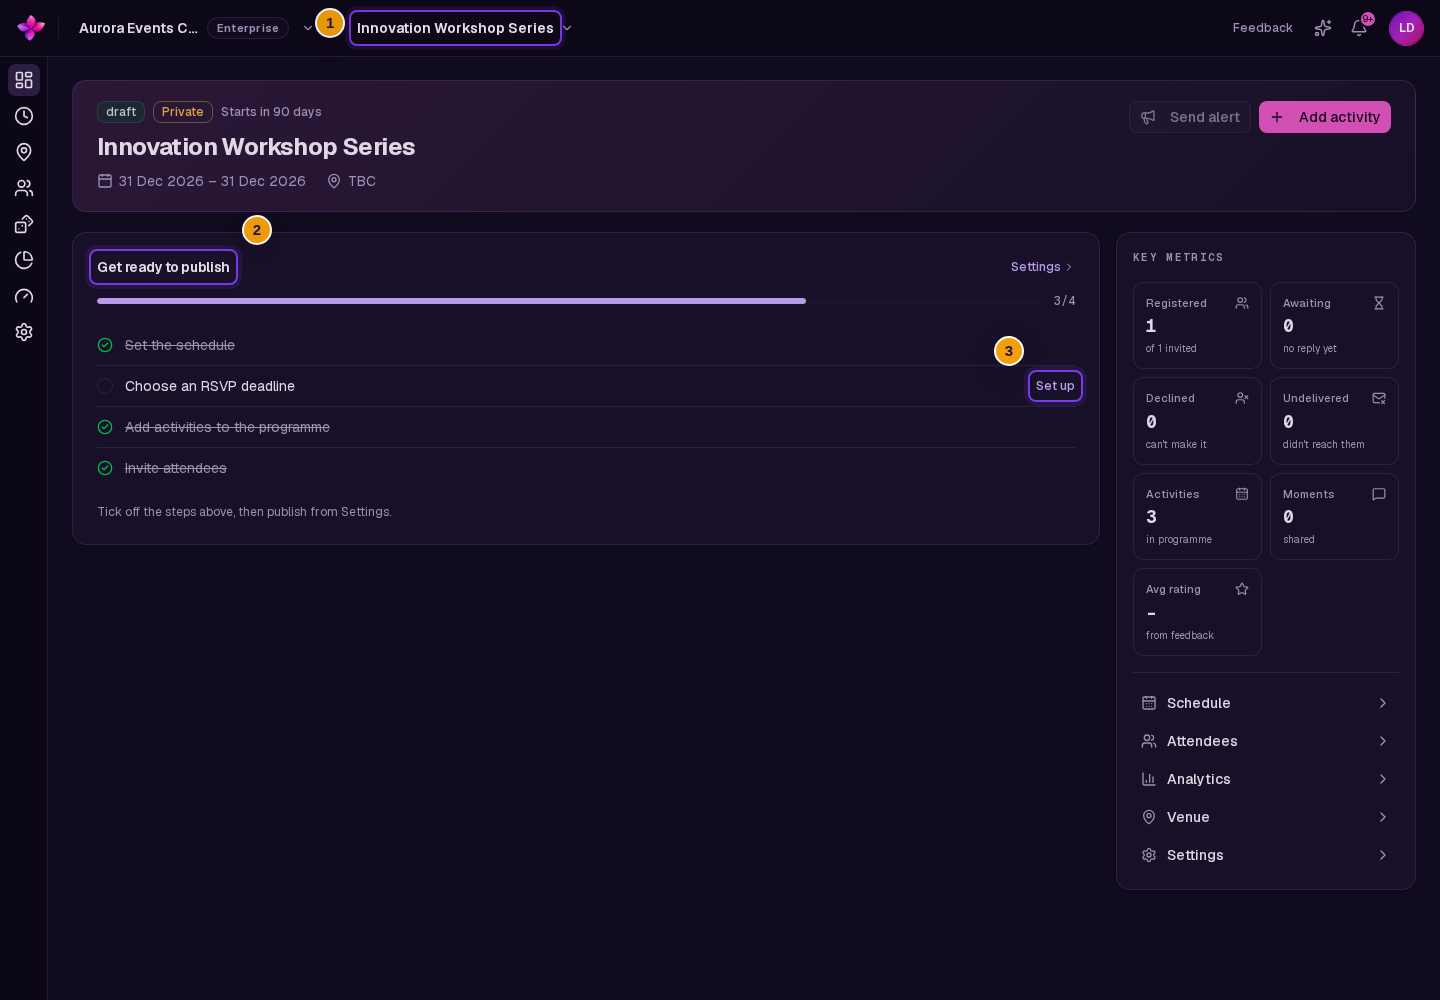The width and height of the screenshot is (1440, 1000).
Task: Click the sparkles icon in top bar
Action: (1323, 28)
